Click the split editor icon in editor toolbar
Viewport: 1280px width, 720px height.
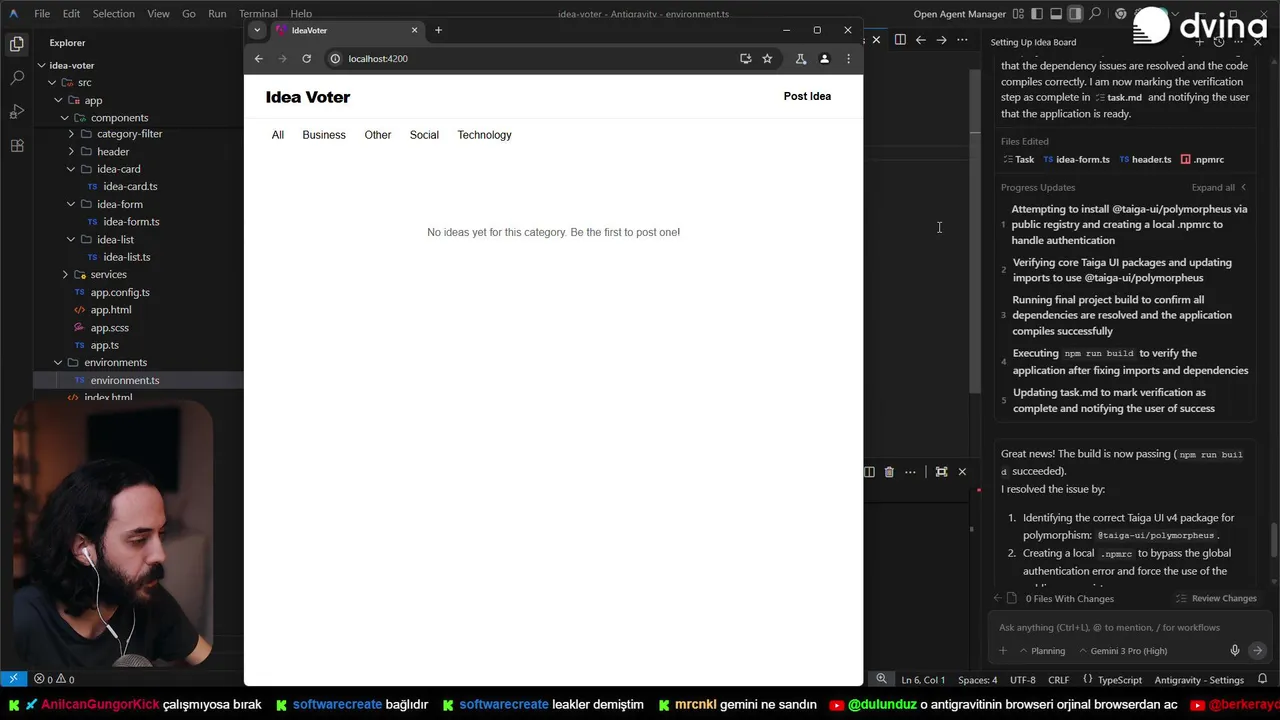point(900,40)
